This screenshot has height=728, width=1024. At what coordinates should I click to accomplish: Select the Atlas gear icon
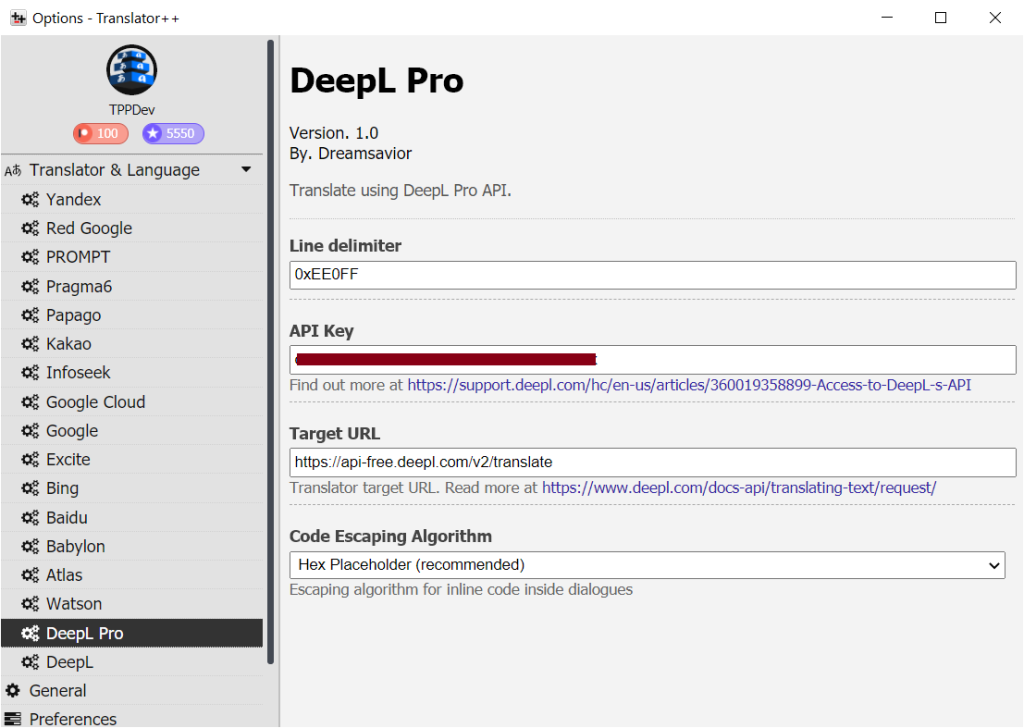pyautogui.click(x=28, y=575)
